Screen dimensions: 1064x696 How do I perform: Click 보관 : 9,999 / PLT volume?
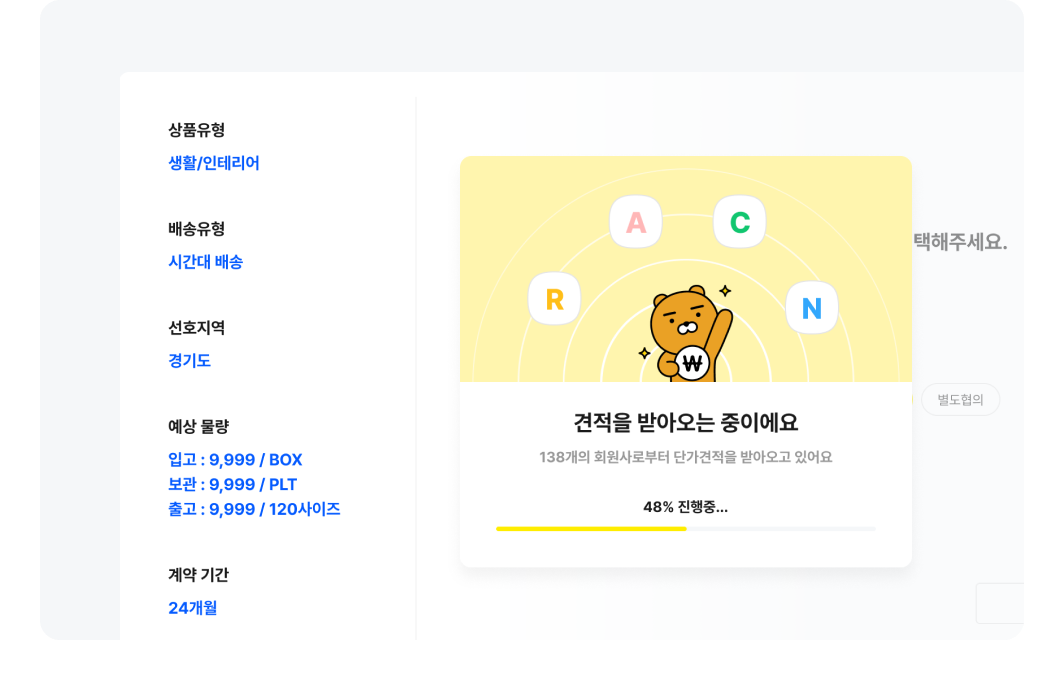233,484
